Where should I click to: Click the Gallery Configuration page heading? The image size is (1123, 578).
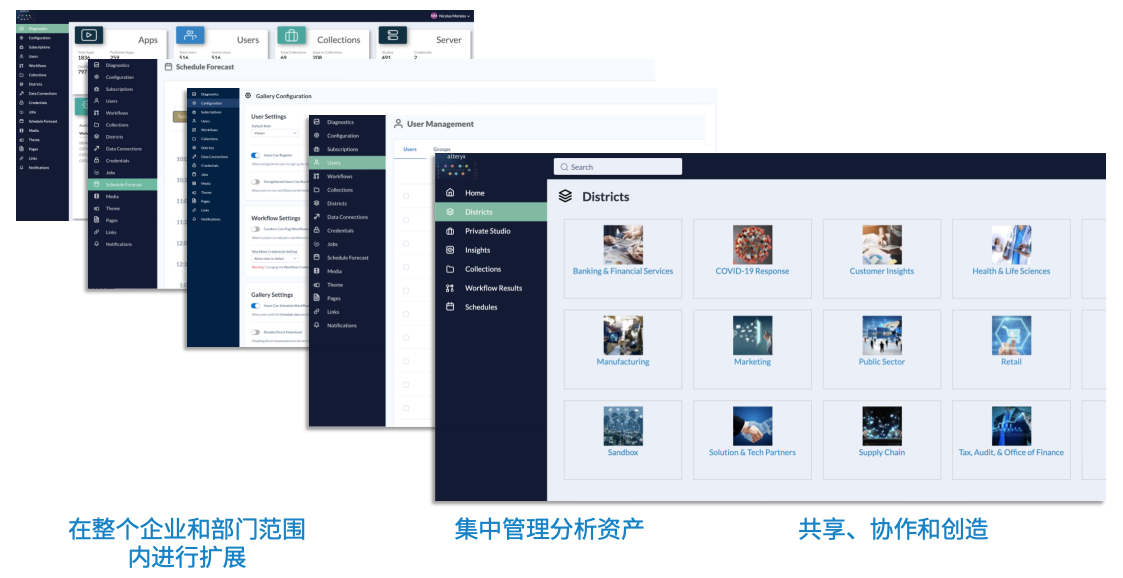pos(284,96)
